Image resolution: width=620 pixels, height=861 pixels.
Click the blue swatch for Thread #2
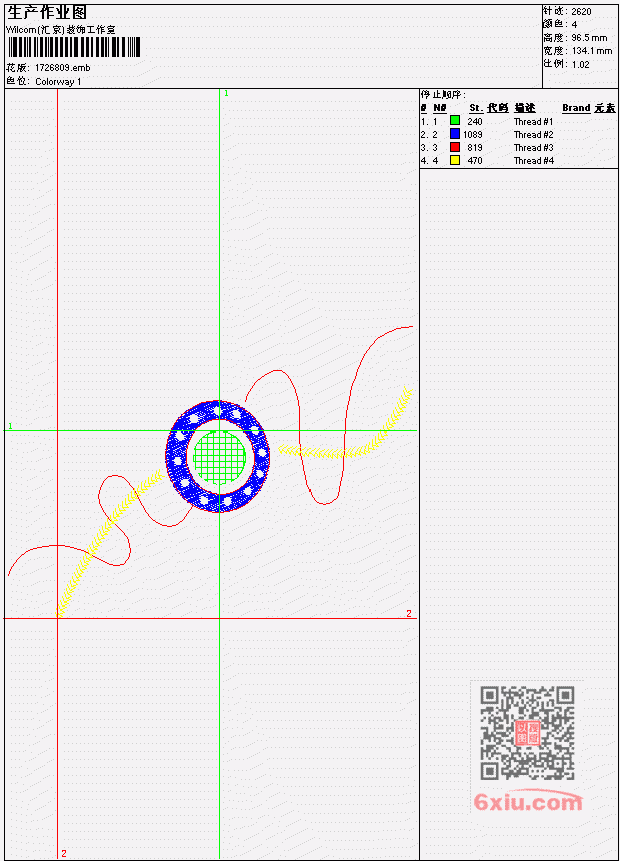[x=455, y=133]
